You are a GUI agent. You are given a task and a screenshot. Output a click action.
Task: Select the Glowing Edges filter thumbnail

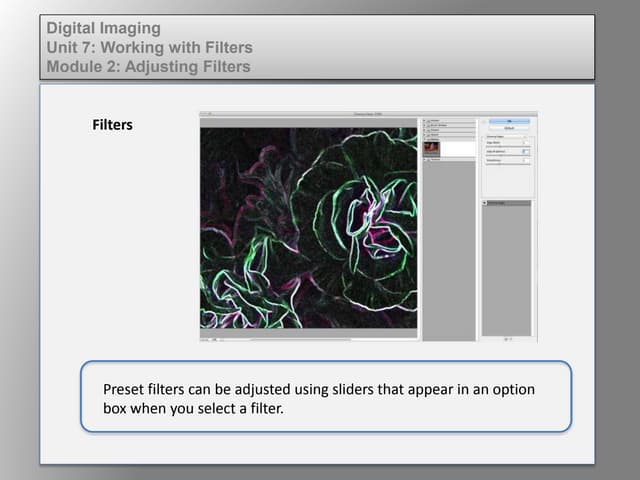tap(432, 149)
